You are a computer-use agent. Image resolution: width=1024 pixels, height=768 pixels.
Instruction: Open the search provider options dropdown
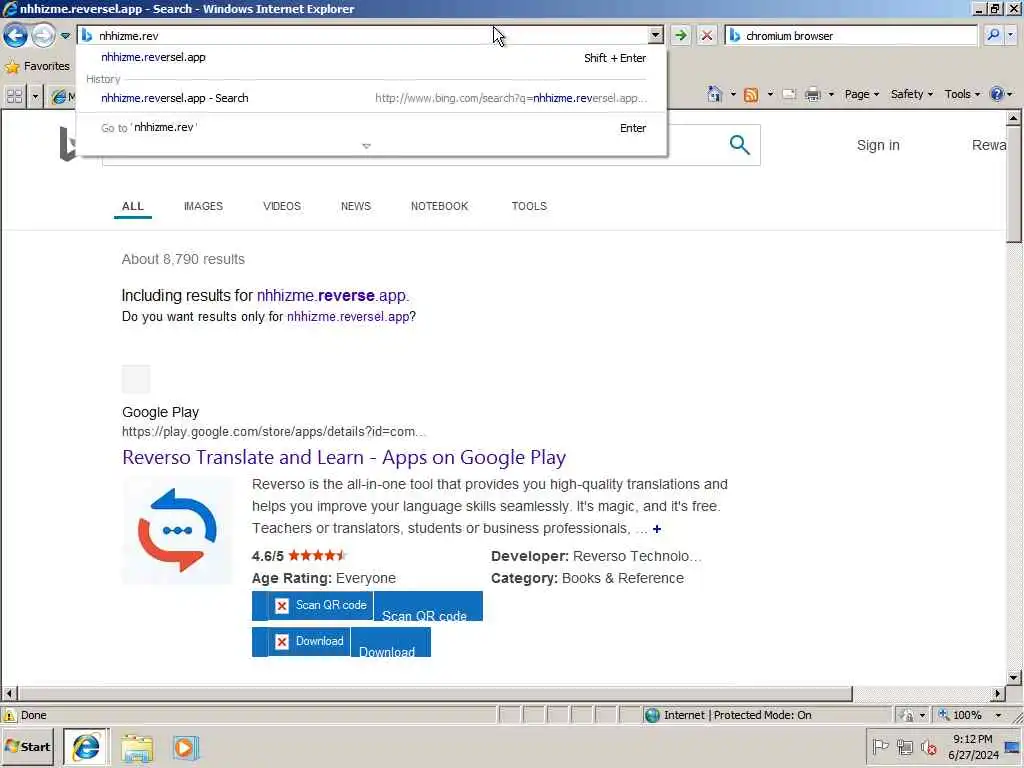coord(1010,35)
